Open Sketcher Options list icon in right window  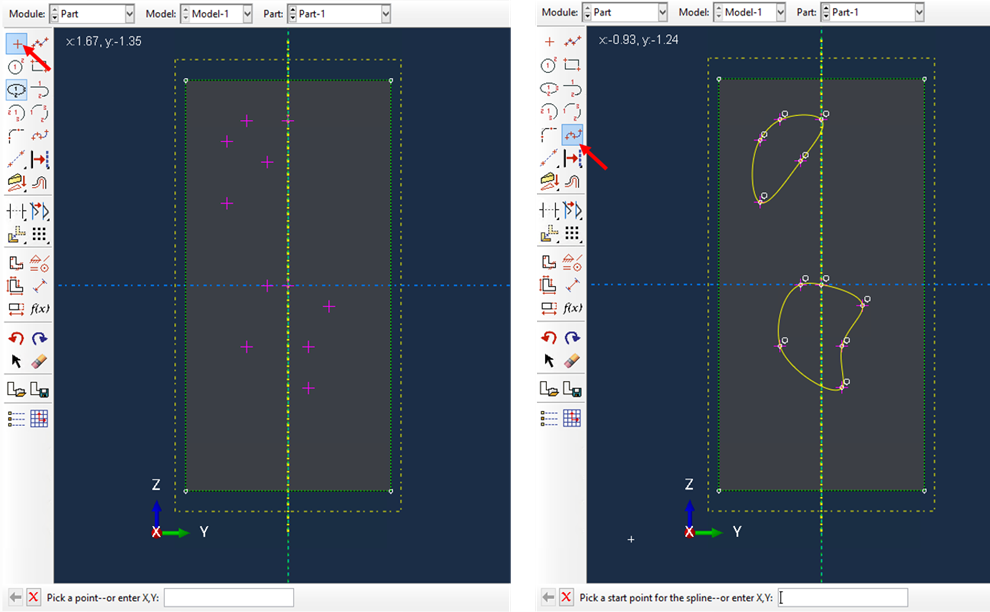tap(549, 417)
